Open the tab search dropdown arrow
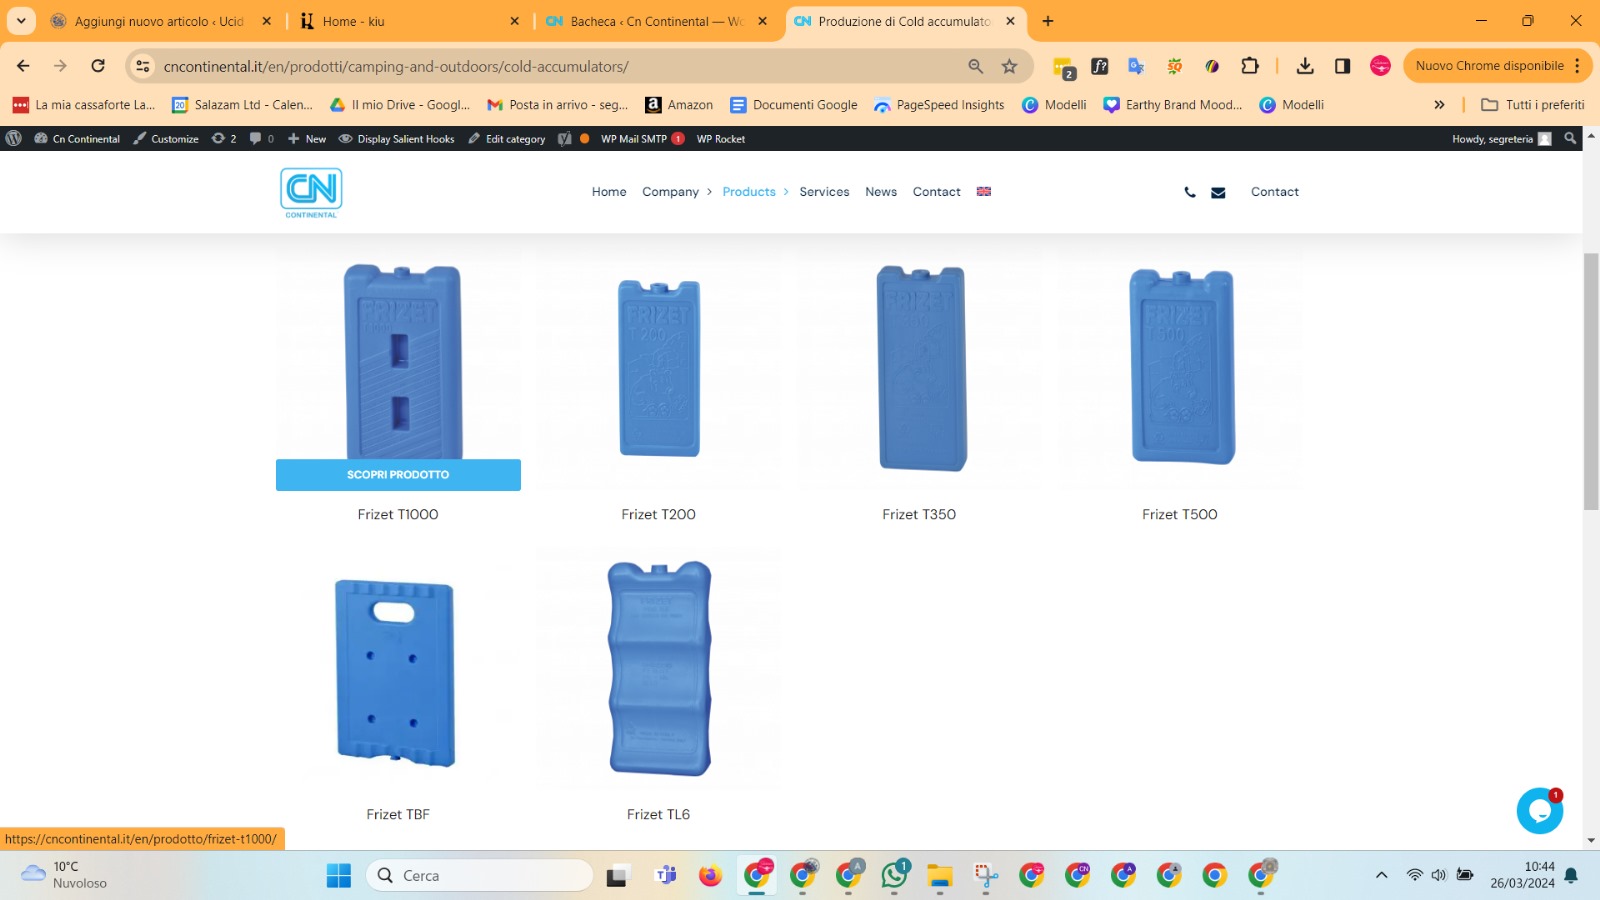The image size is (1600, 900). [x=21, y=21]
